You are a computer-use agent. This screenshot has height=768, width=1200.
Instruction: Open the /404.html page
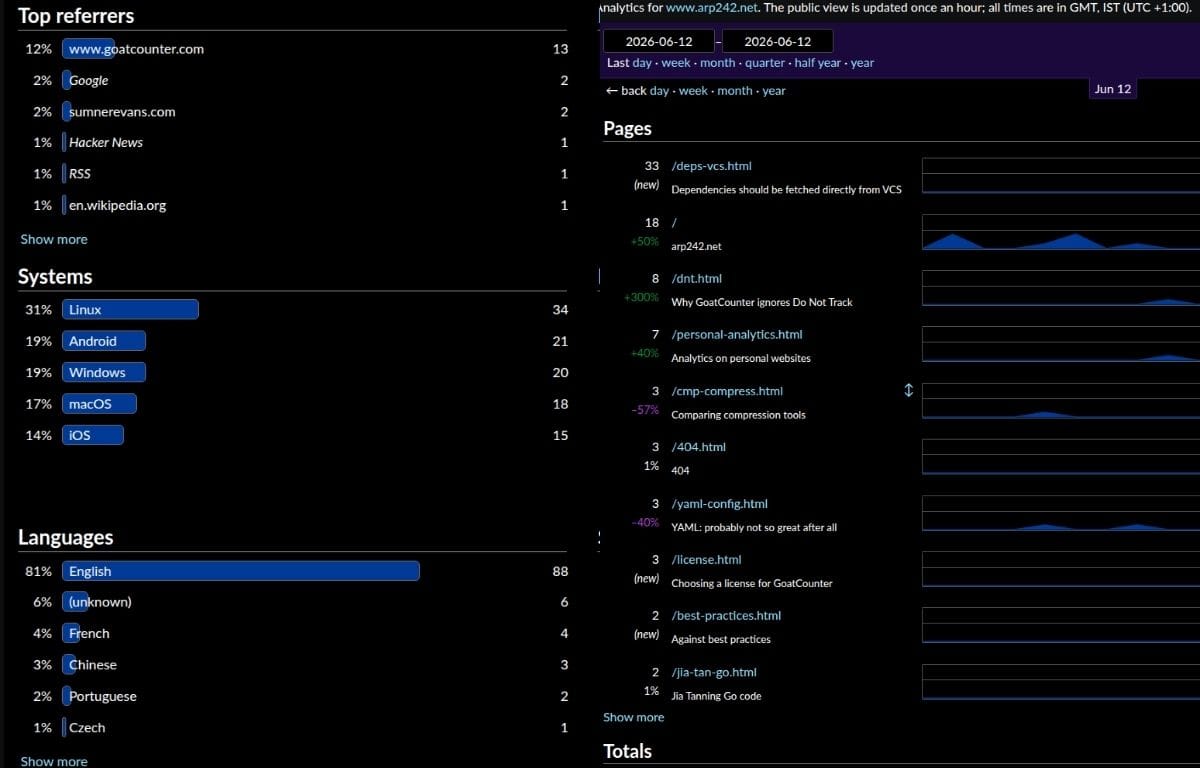click(698, 447)
